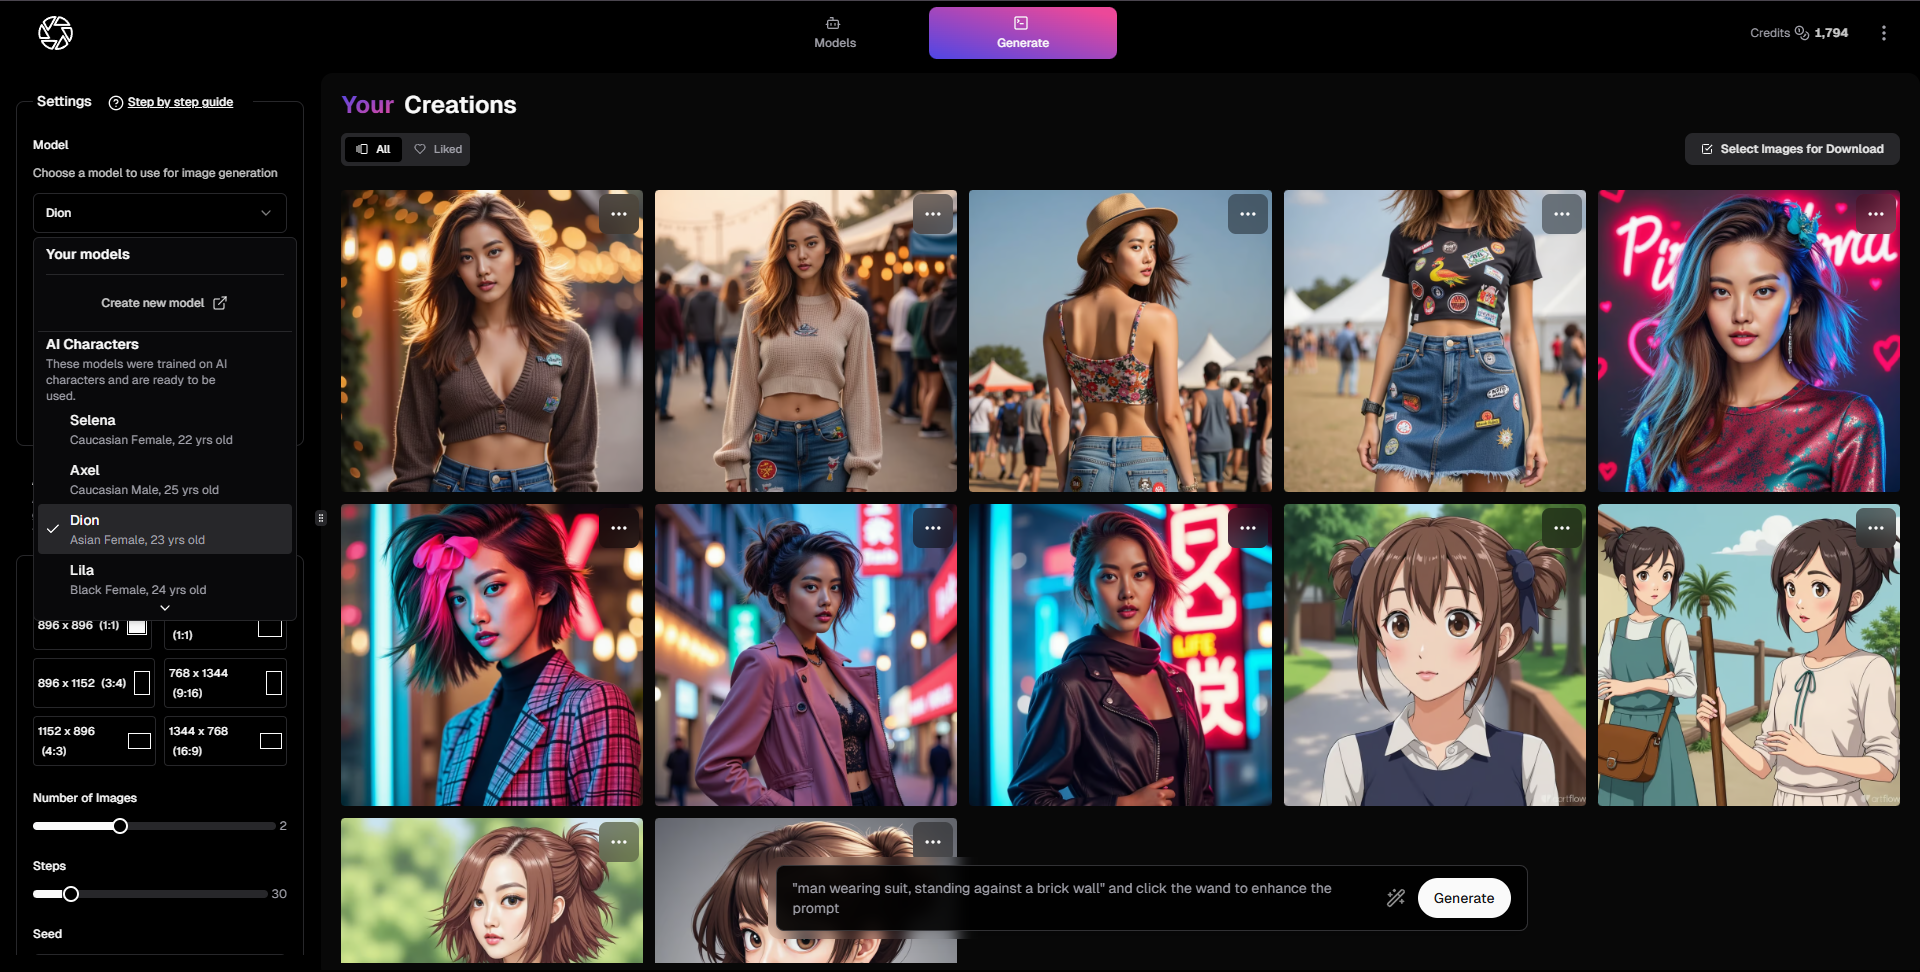Open options menu on the straw hat image
This screenshot has height=972, width=1920.
(1248, 213)
